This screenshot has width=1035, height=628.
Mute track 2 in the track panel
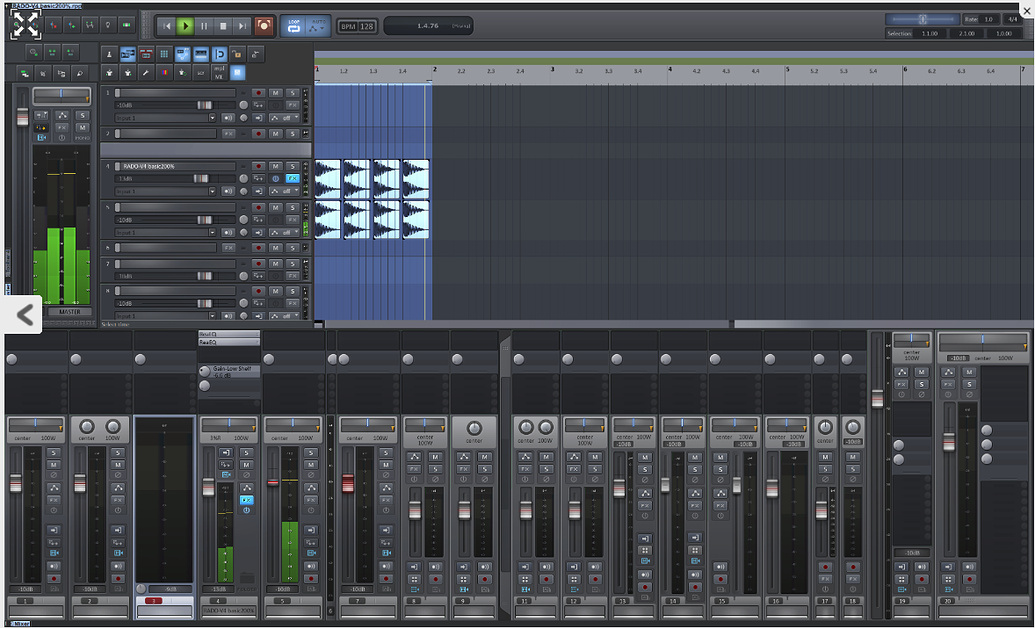coord(276,133)
